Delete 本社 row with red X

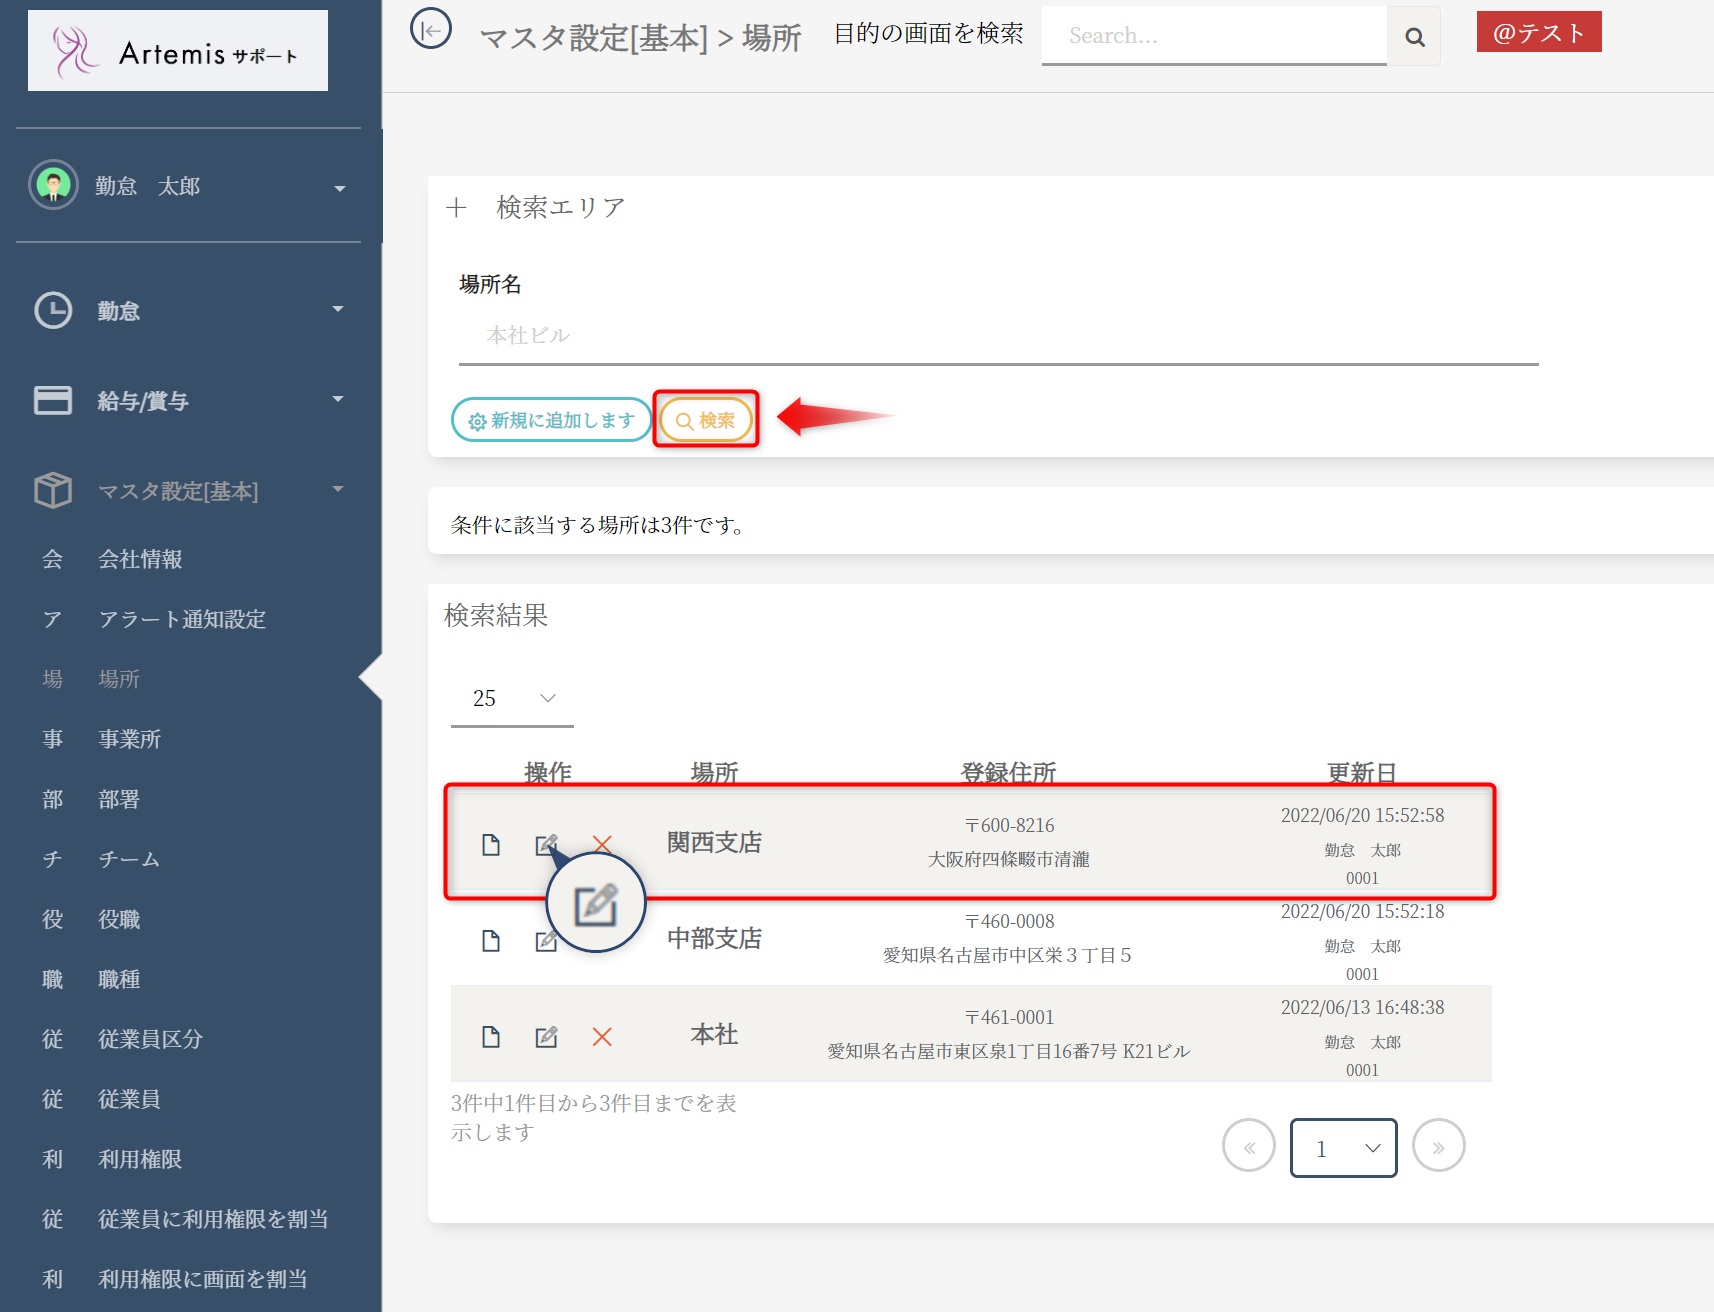point(602,1037)
